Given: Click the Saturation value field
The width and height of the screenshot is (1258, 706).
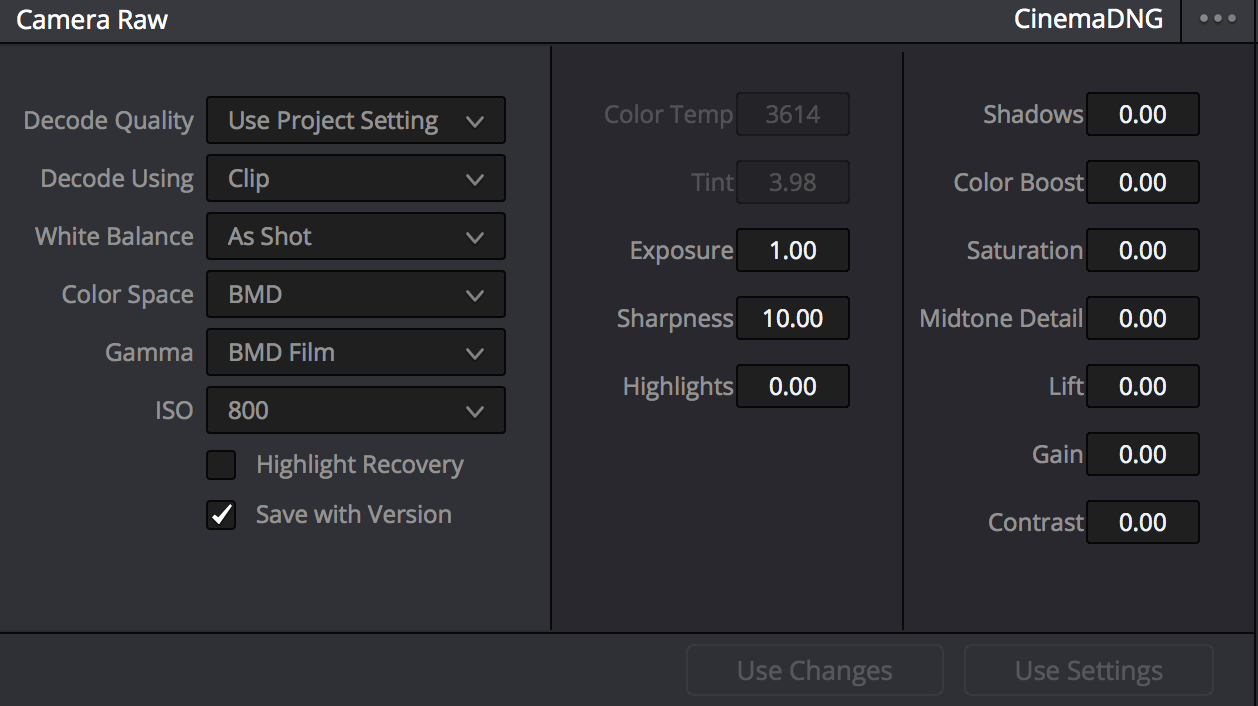Looking at the screenshot, I should tap(1142, 250).
